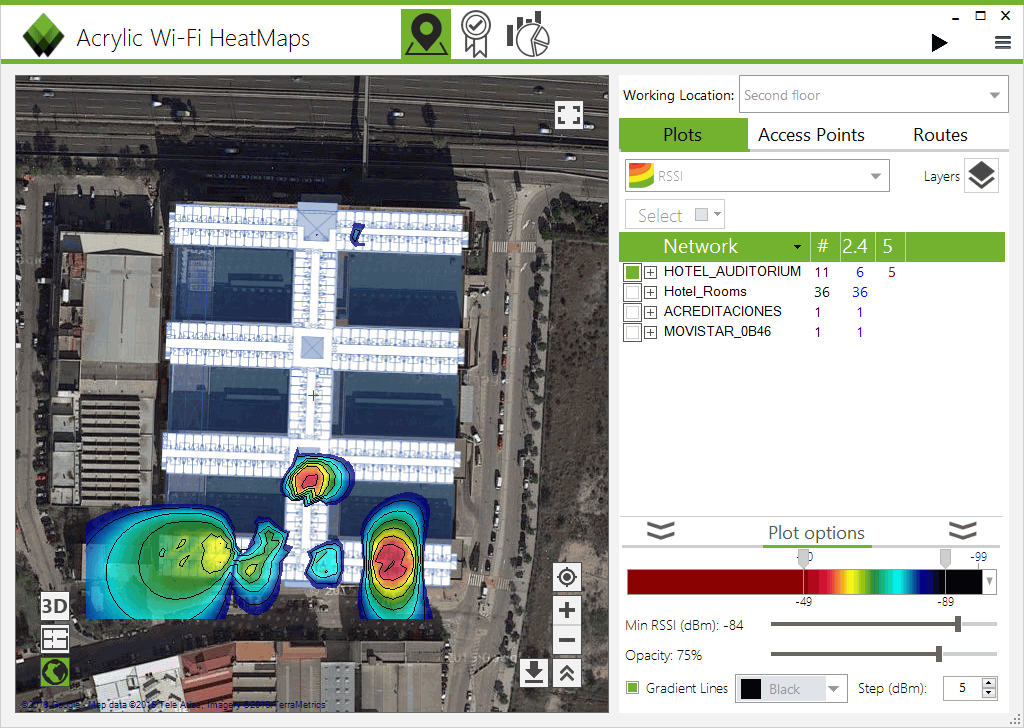Click the Min RSSI slider handle
Image resolution: width=1024 pixels, height=728 pixels.
coord(958,624)
